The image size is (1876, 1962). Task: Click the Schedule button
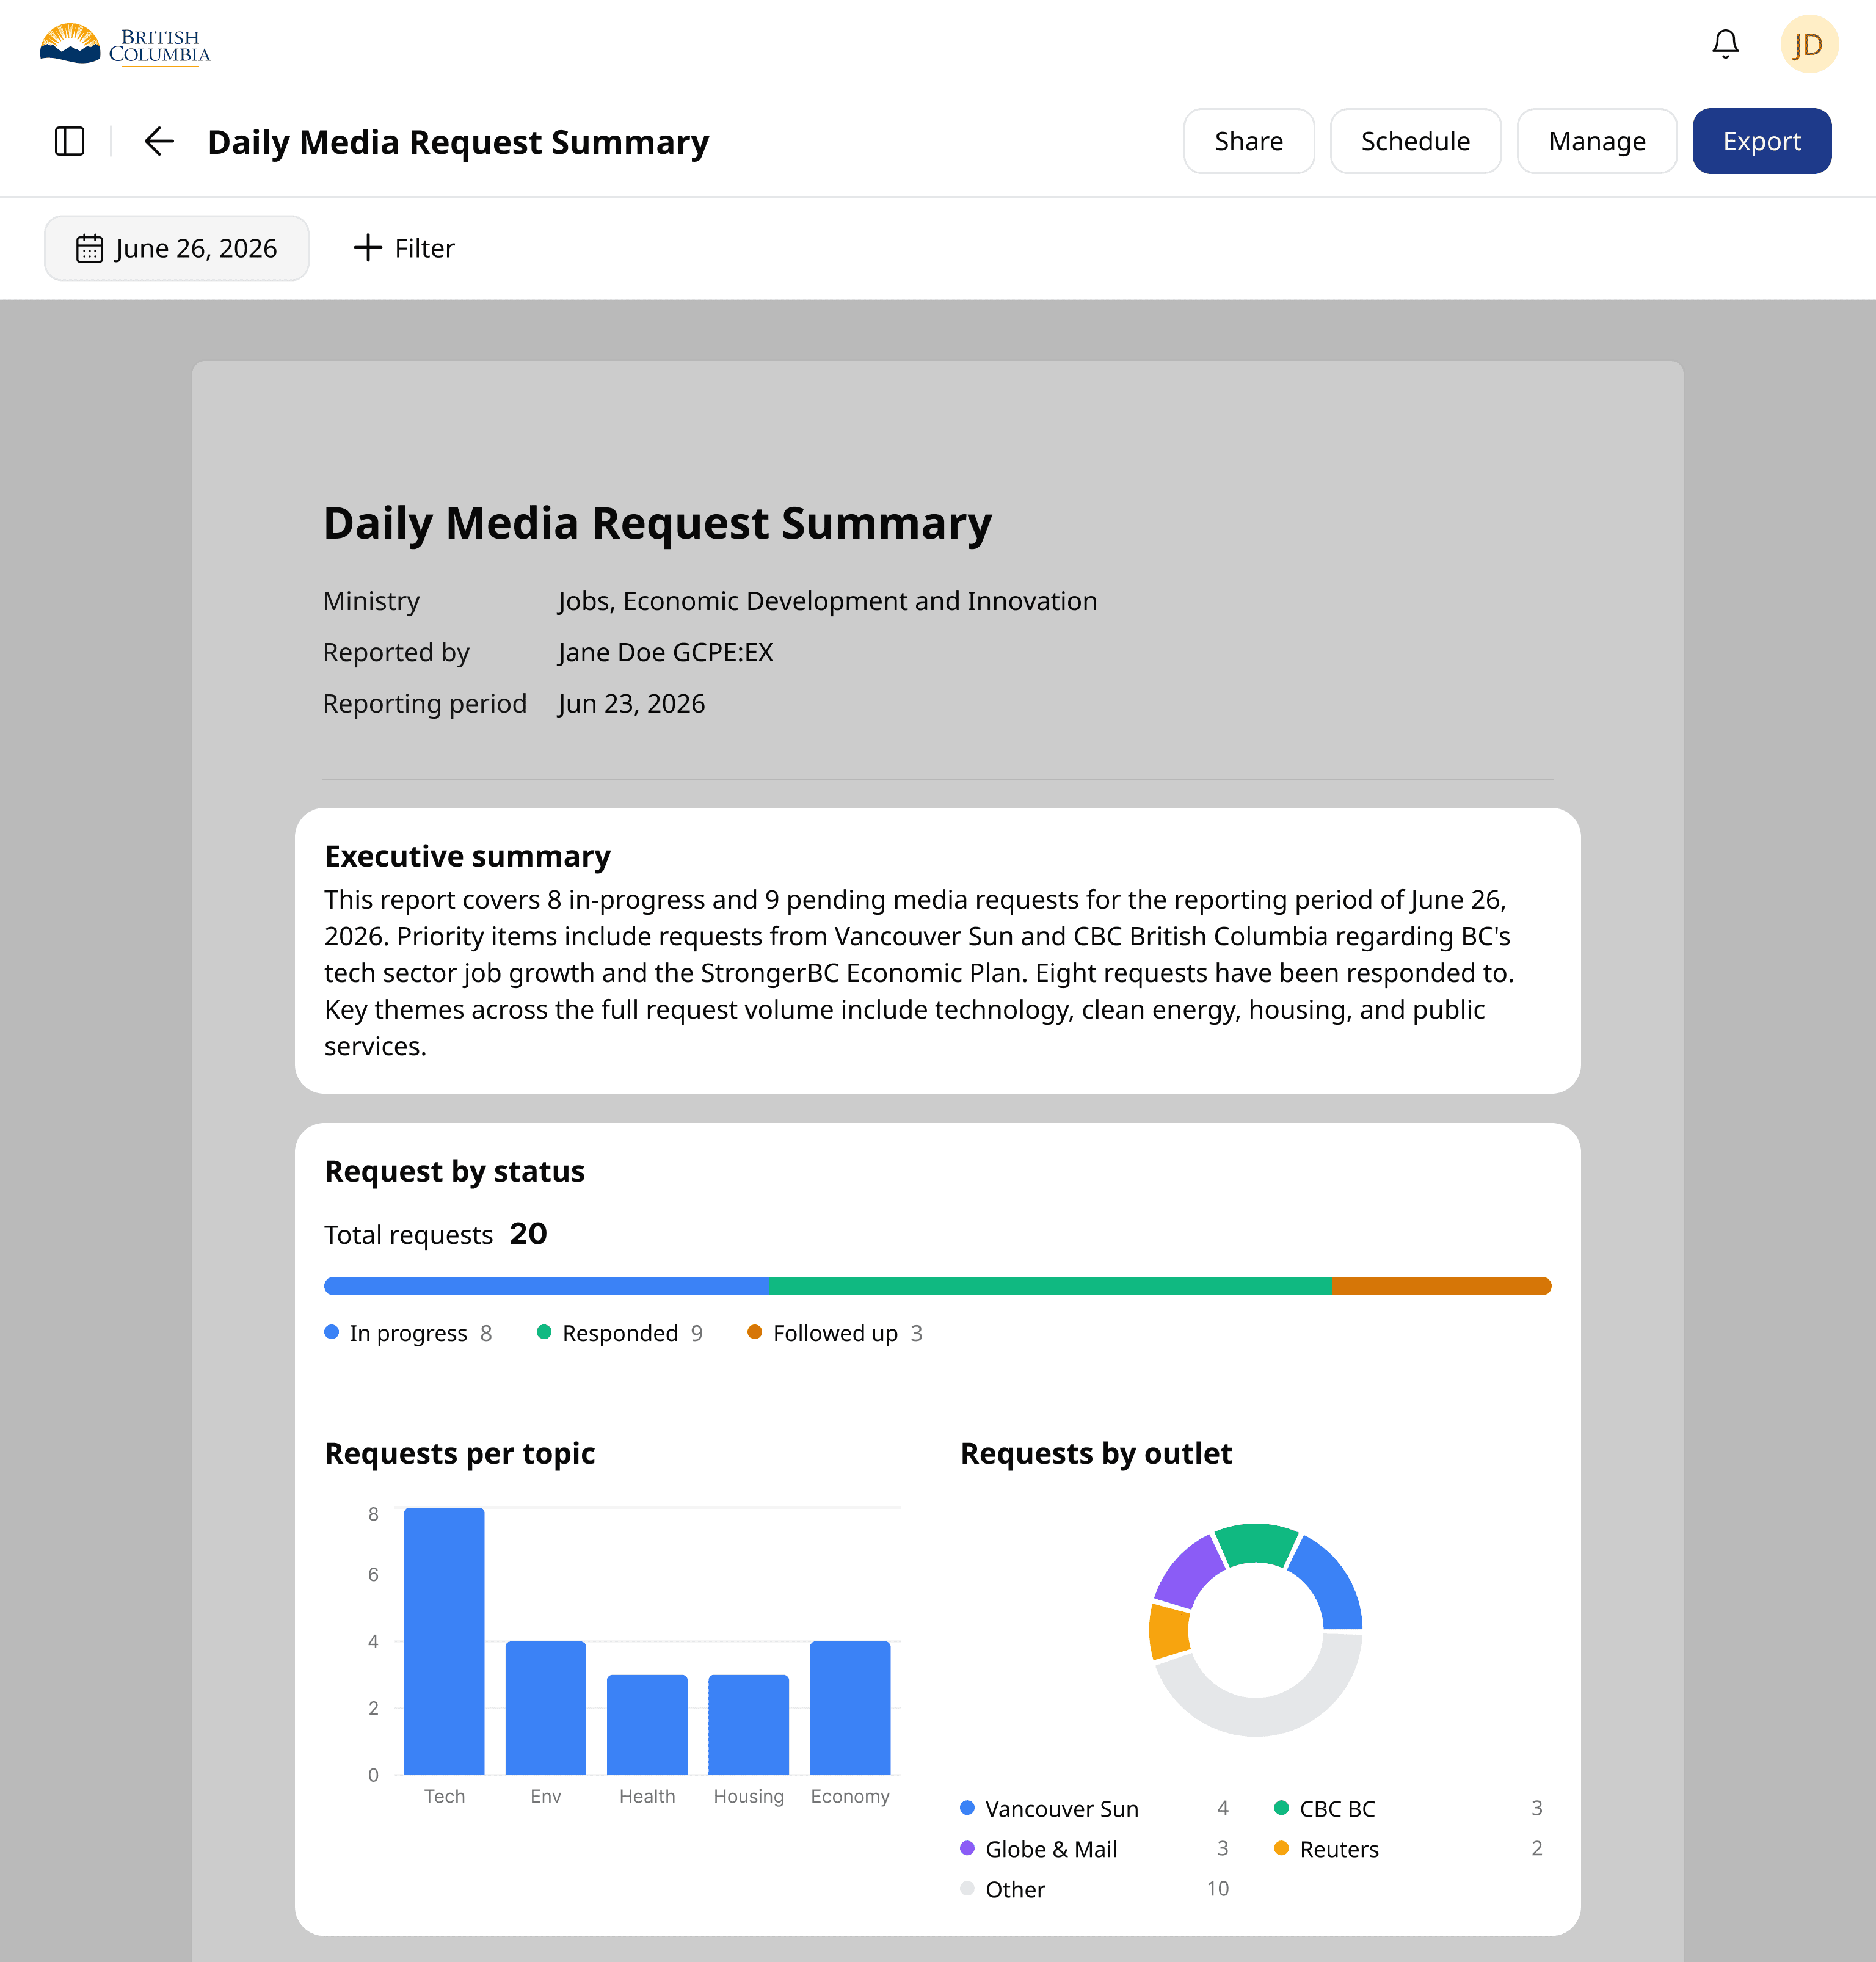[1415, 141]
